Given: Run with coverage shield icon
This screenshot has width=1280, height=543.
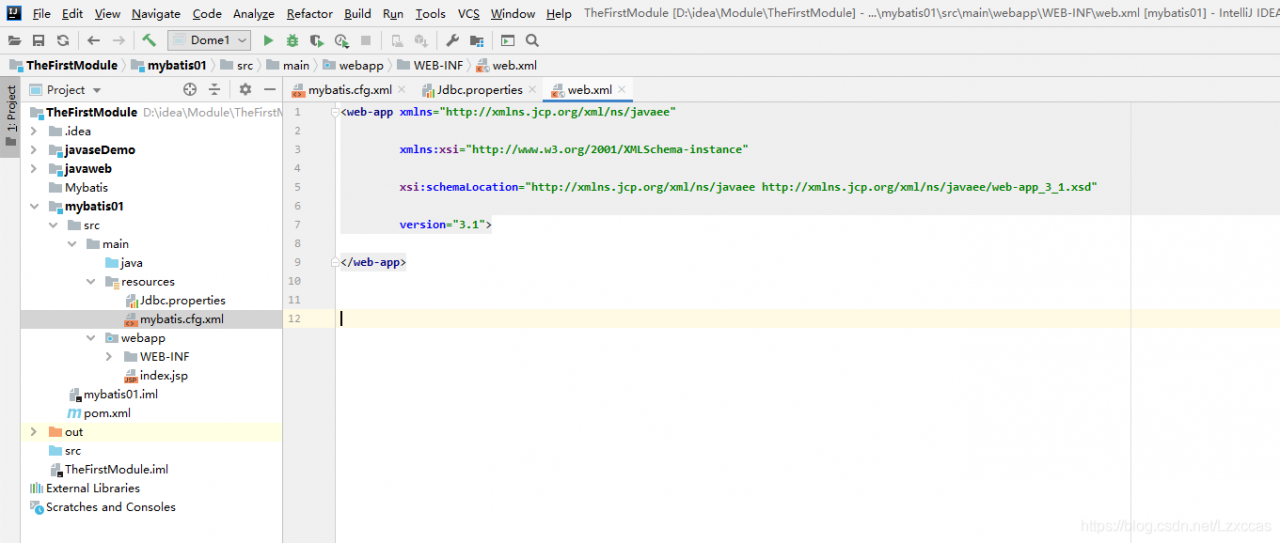Looking at the screenshot, I should [x=316, y=41].
